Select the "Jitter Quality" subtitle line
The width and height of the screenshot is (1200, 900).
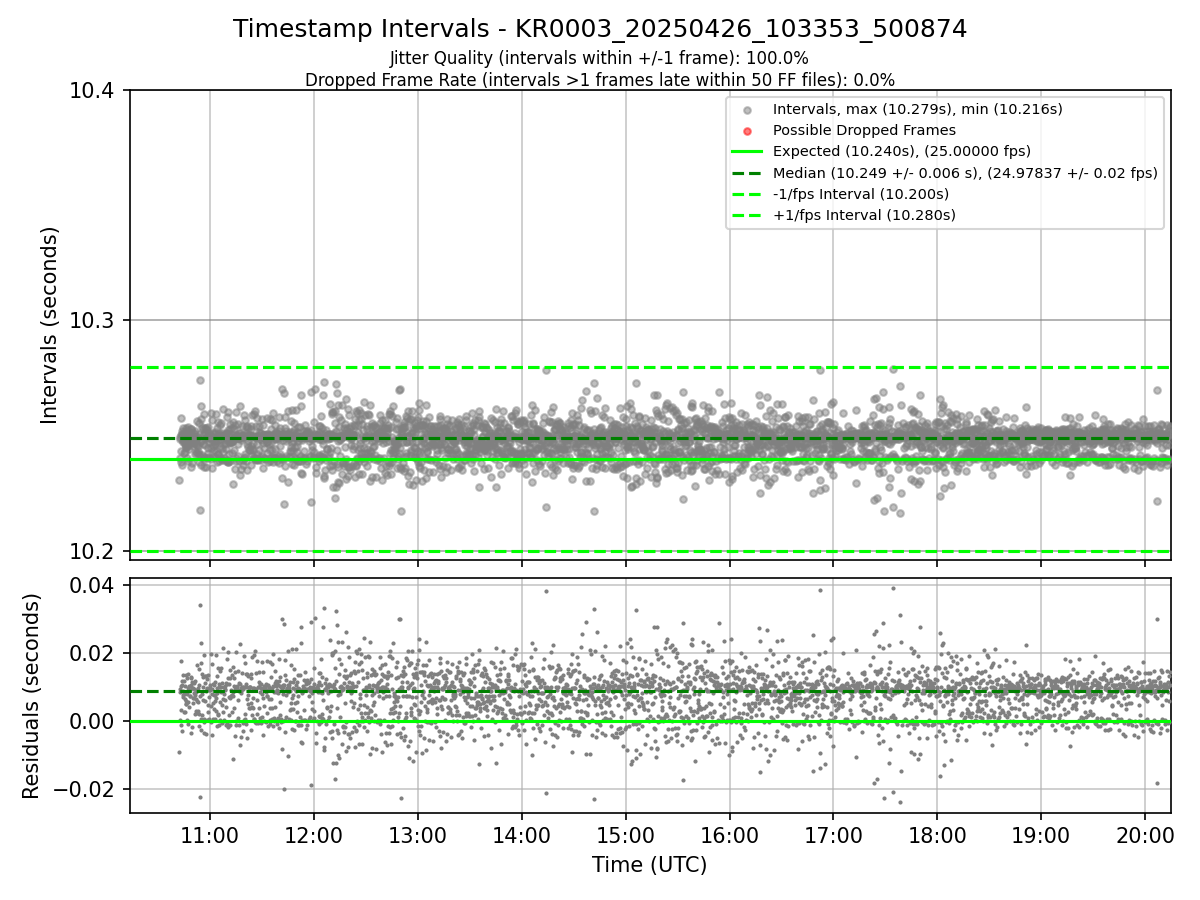pyautogui.click(x=600, y=59)
